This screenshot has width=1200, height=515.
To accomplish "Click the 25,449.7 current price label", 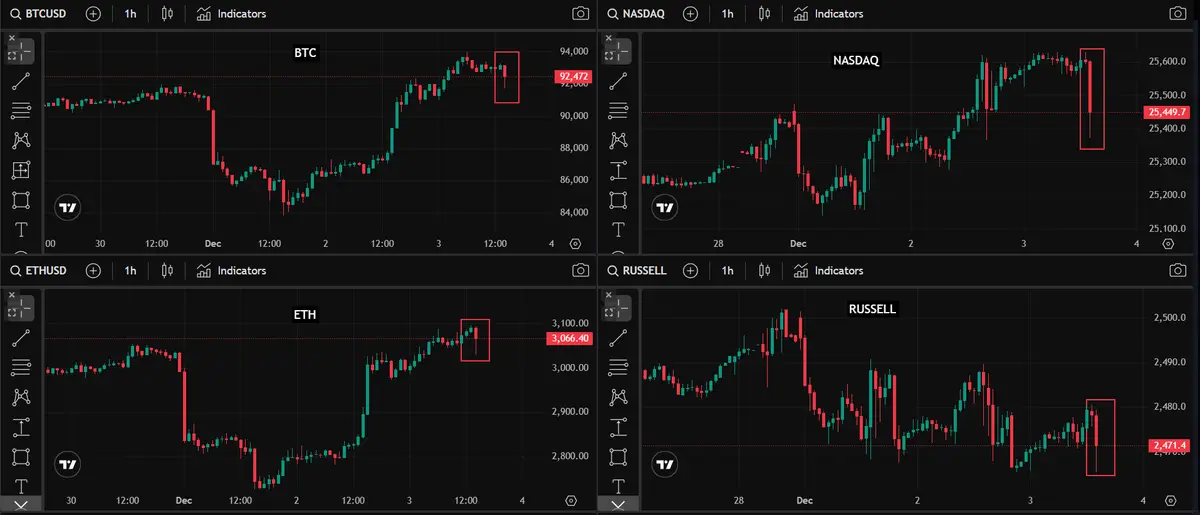I will (x=1169, y=112).
